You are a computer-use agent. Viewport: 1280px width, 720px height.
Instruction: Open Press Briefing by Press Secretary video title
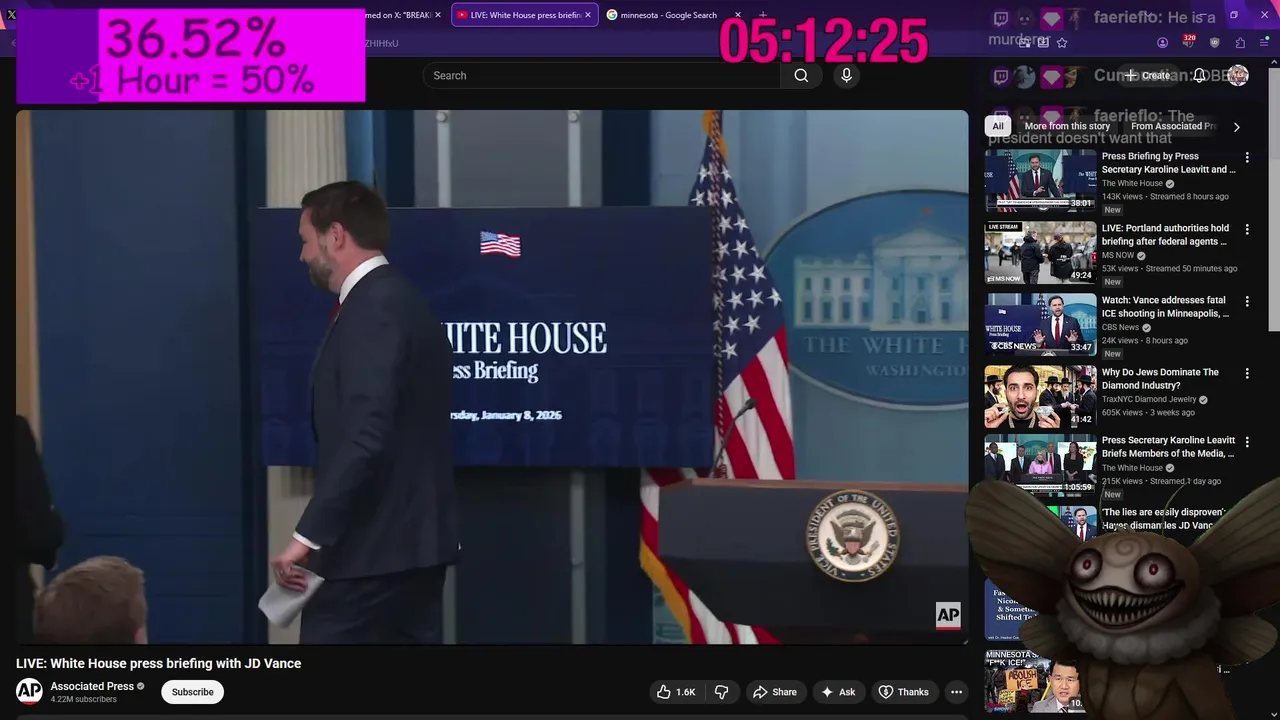[1168, 163]
